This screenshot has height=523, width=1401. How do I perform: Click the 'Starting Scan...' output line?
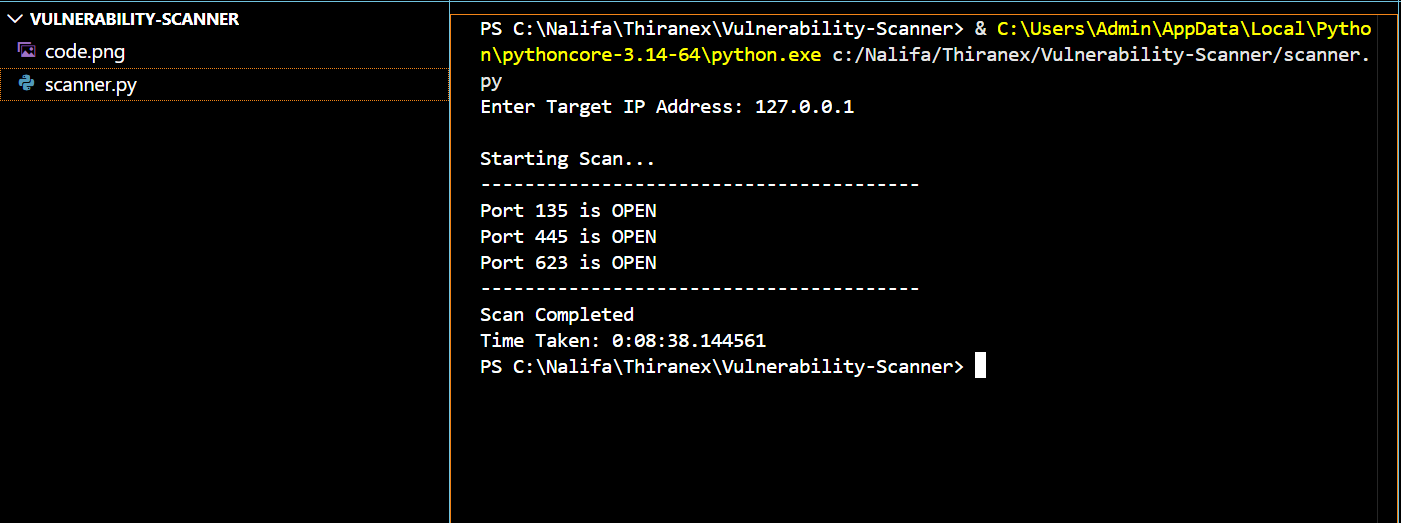click(568, 159)
